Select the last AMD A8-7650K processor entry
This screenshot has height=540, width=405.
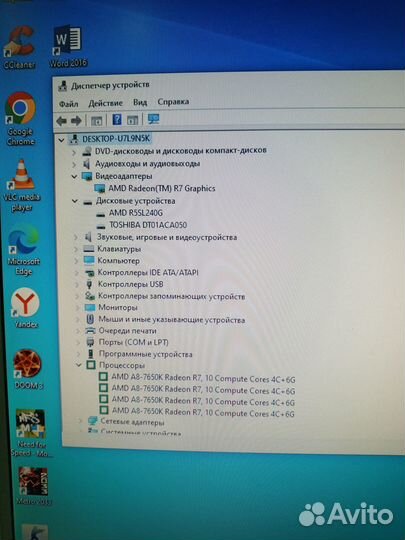point(203,412)
